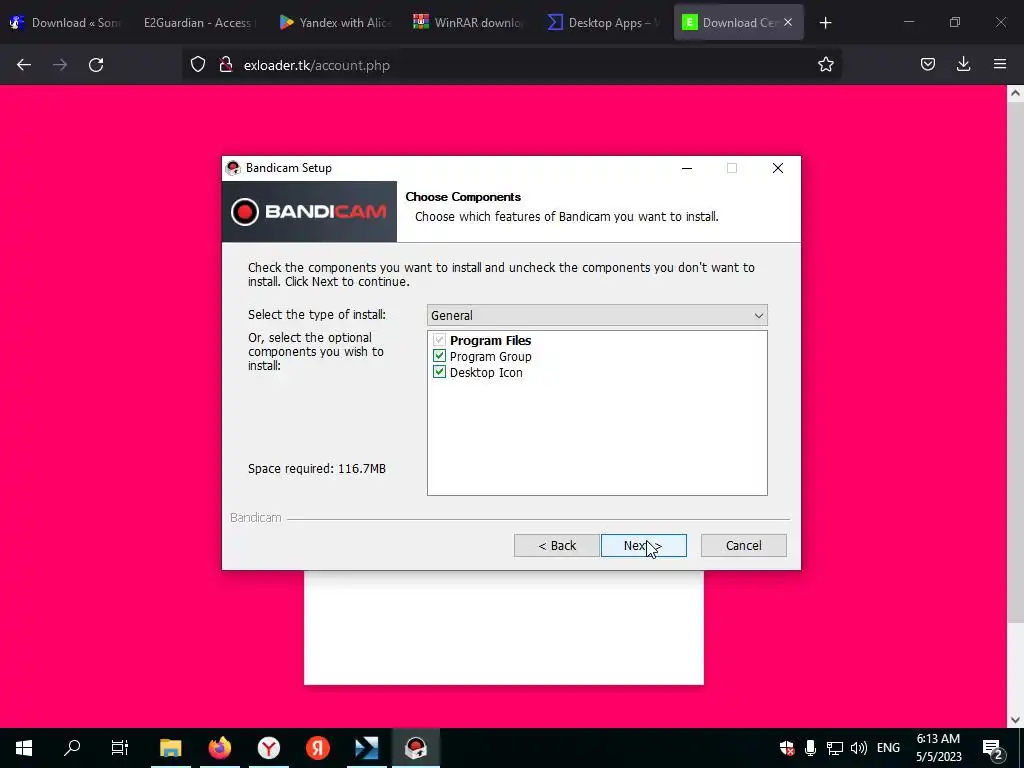Click Next in Bandicam Setup
1024x768 pixels.
click(x=643, y=545)
